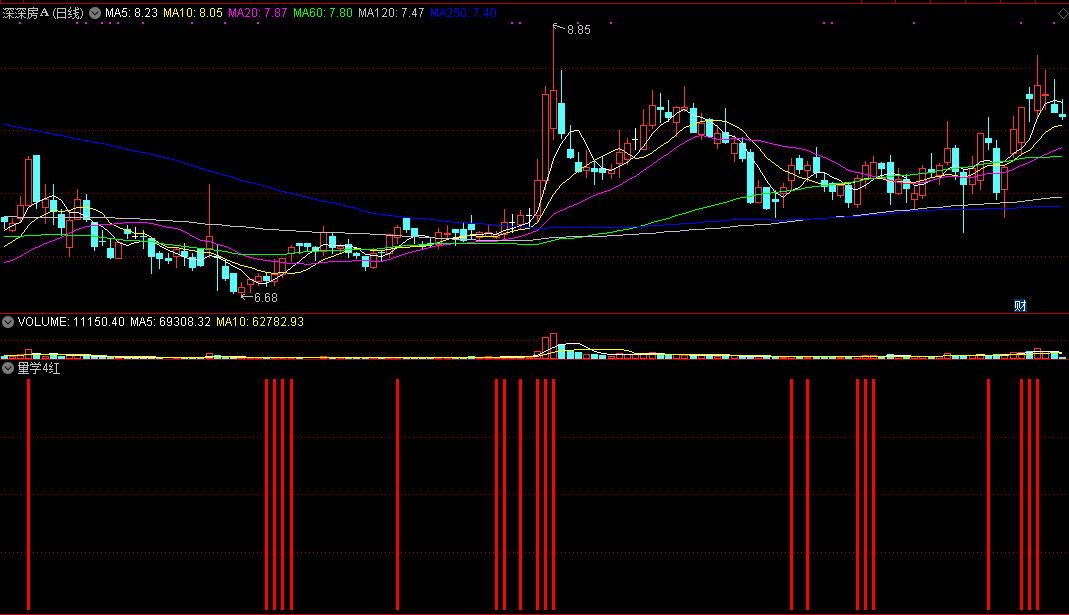Click the green MA60: 7.80 label
Screen dimensions: 1069x615
point(323,13)
